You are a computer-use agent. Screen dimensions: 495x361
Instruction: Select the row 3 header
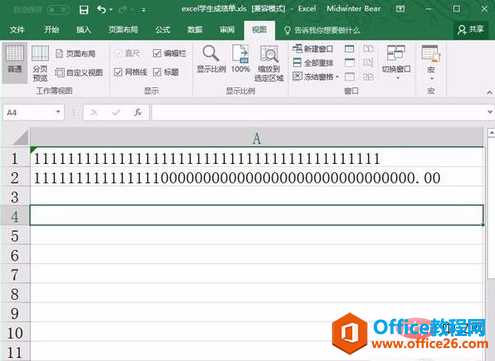[15, 197]
